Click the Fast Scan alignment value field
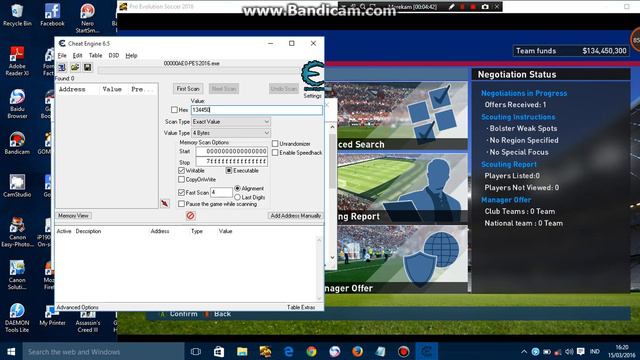This screenshot has height=360, width=640. (x=221, y=192)
